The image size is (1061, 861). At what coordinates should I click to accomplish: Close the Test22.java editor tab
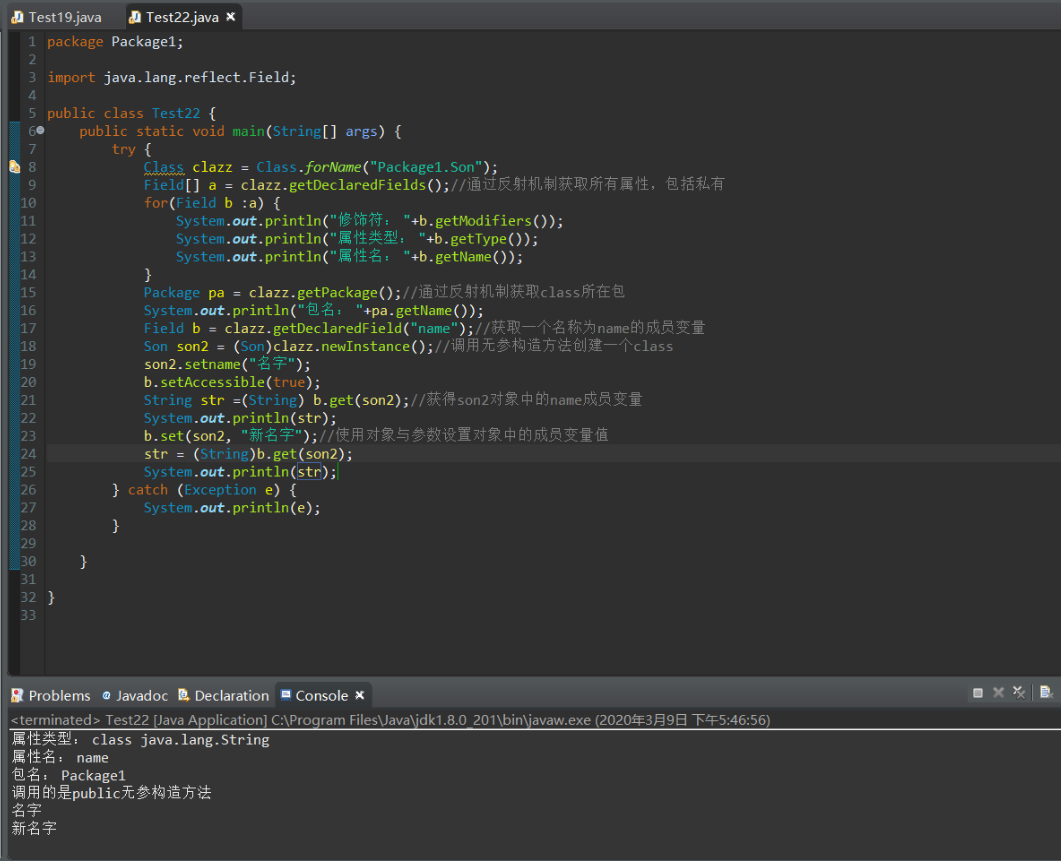point(231,17)
